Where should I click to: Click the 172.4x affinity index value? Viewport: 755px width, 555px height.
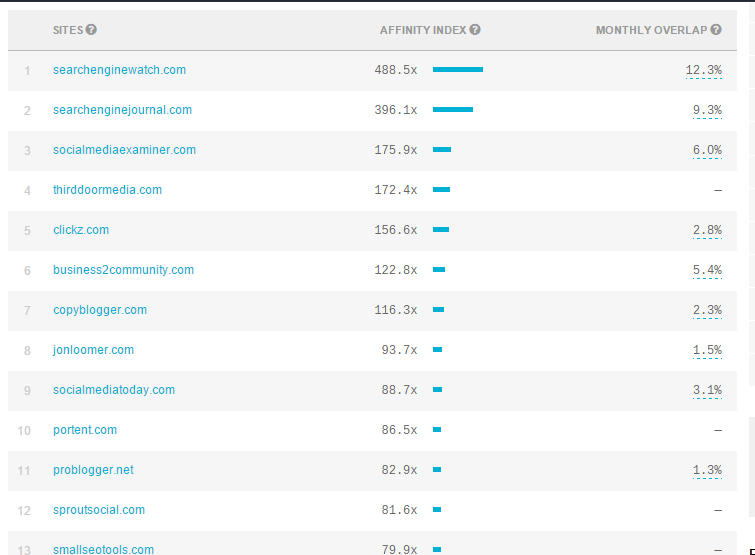pos(396,190)
